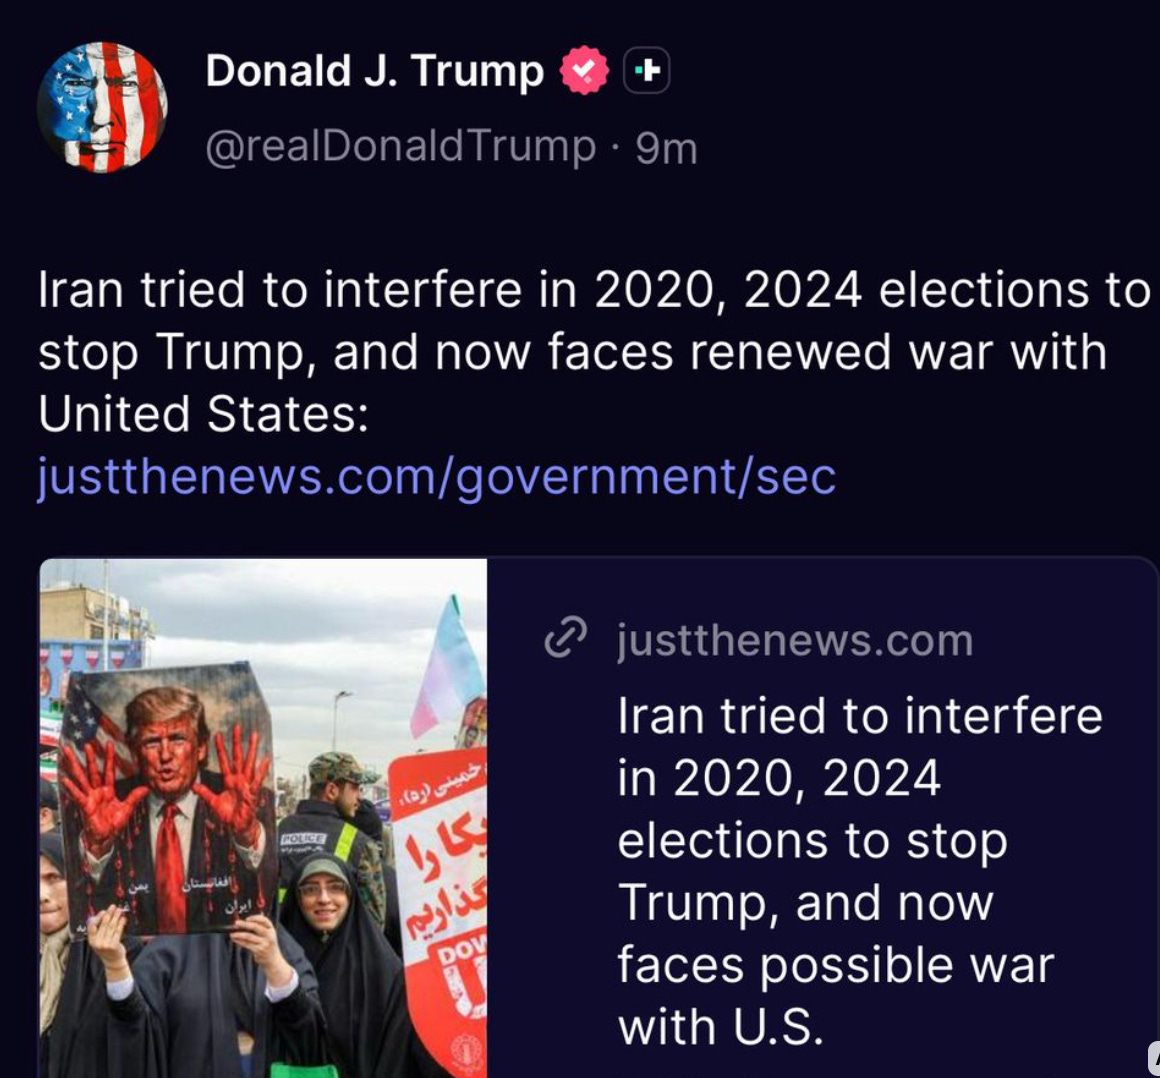Click 'faces possible war' line in card title

click(836, 966)
